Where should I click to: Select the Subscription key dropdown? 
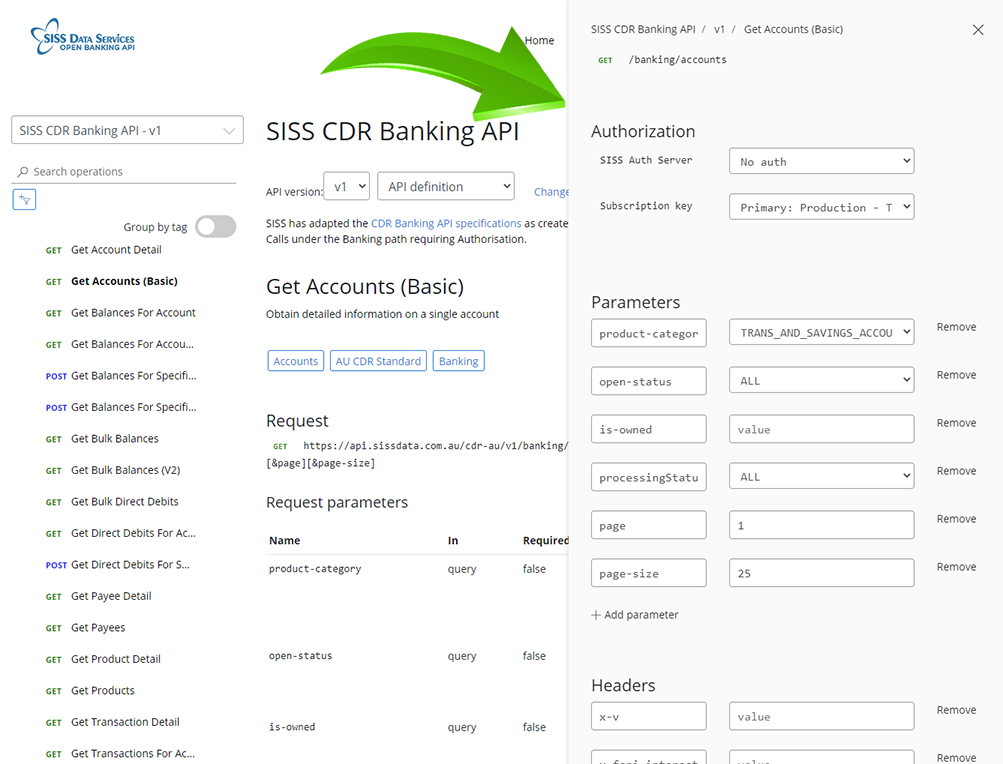[x=821, y=207]
